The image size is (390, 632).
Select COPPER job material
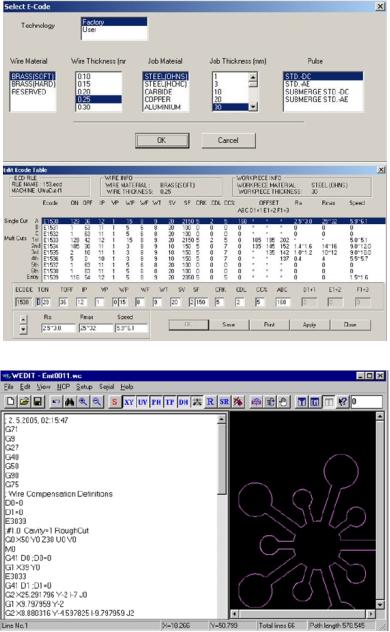pyautogui.click(x=165, y=99)
